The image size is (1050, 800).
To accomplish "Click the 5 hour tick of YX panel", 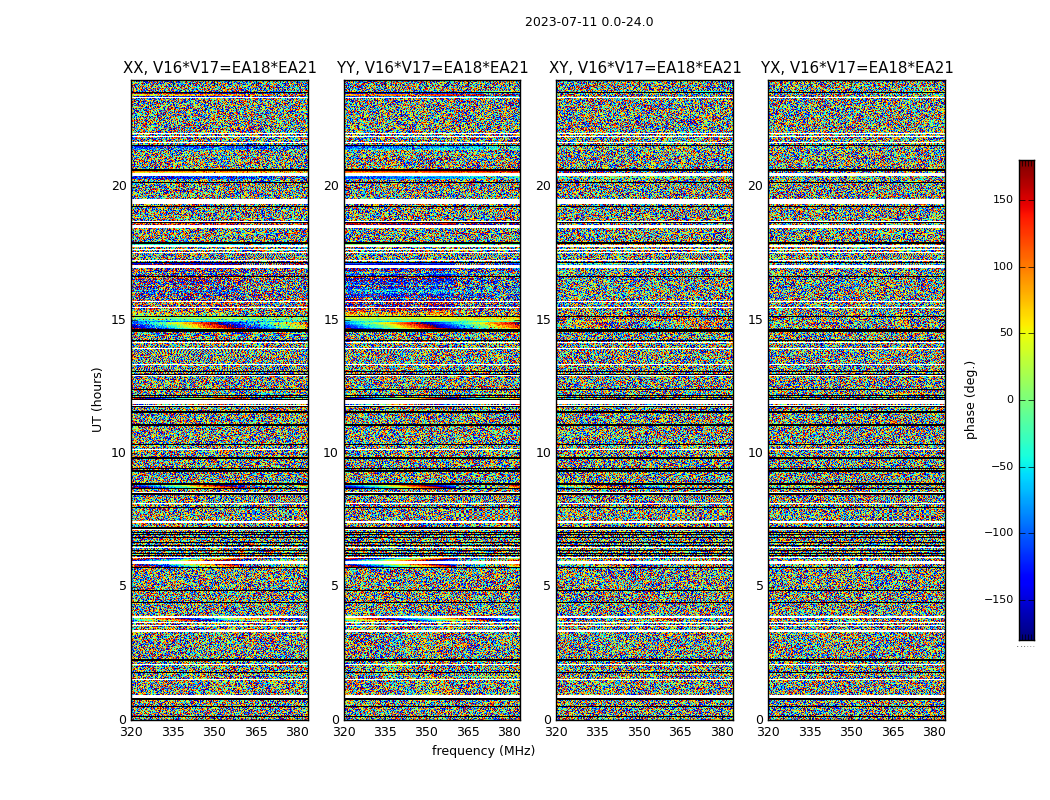I will 759,586.
